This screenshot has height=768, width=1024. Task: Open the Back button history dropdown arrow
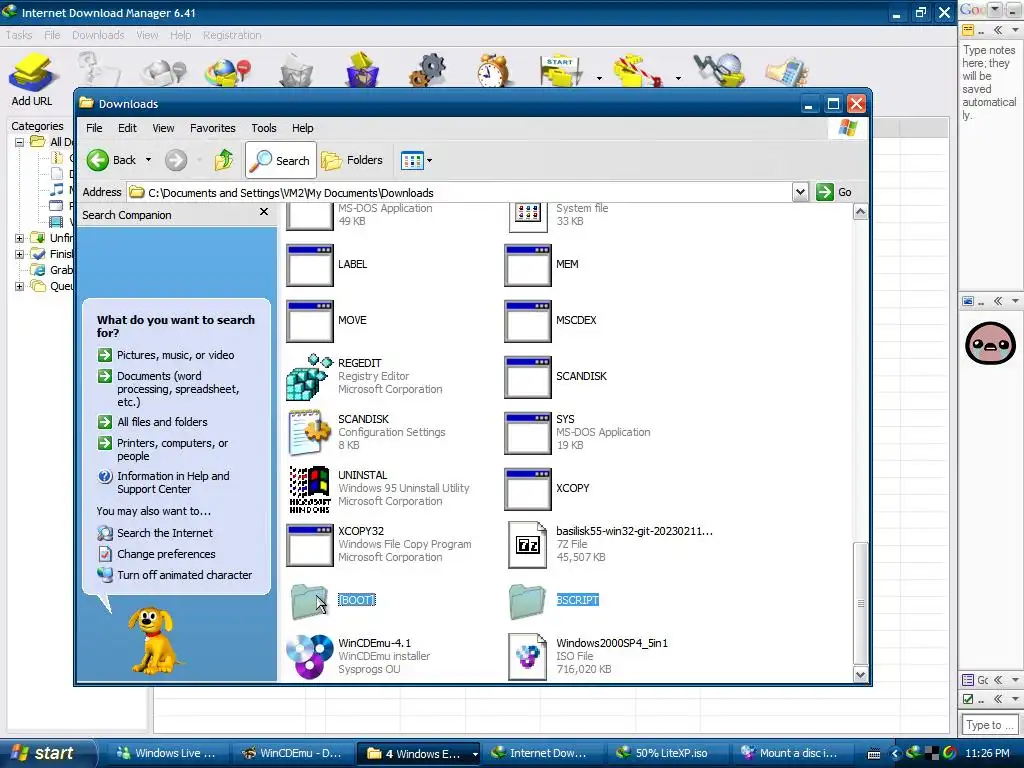pos(148,160)
